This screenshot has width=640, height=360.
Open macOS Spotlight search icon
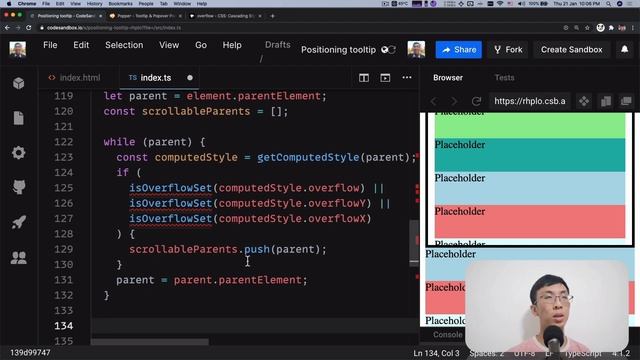click(608, 4)
